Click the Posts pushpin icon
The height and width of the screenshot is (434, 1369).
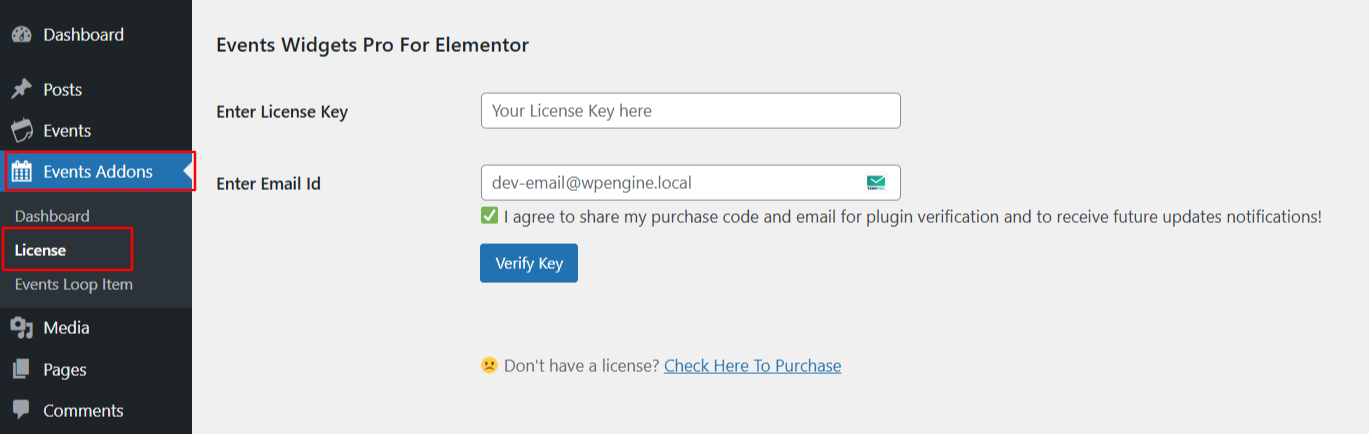tap(21, 90)
